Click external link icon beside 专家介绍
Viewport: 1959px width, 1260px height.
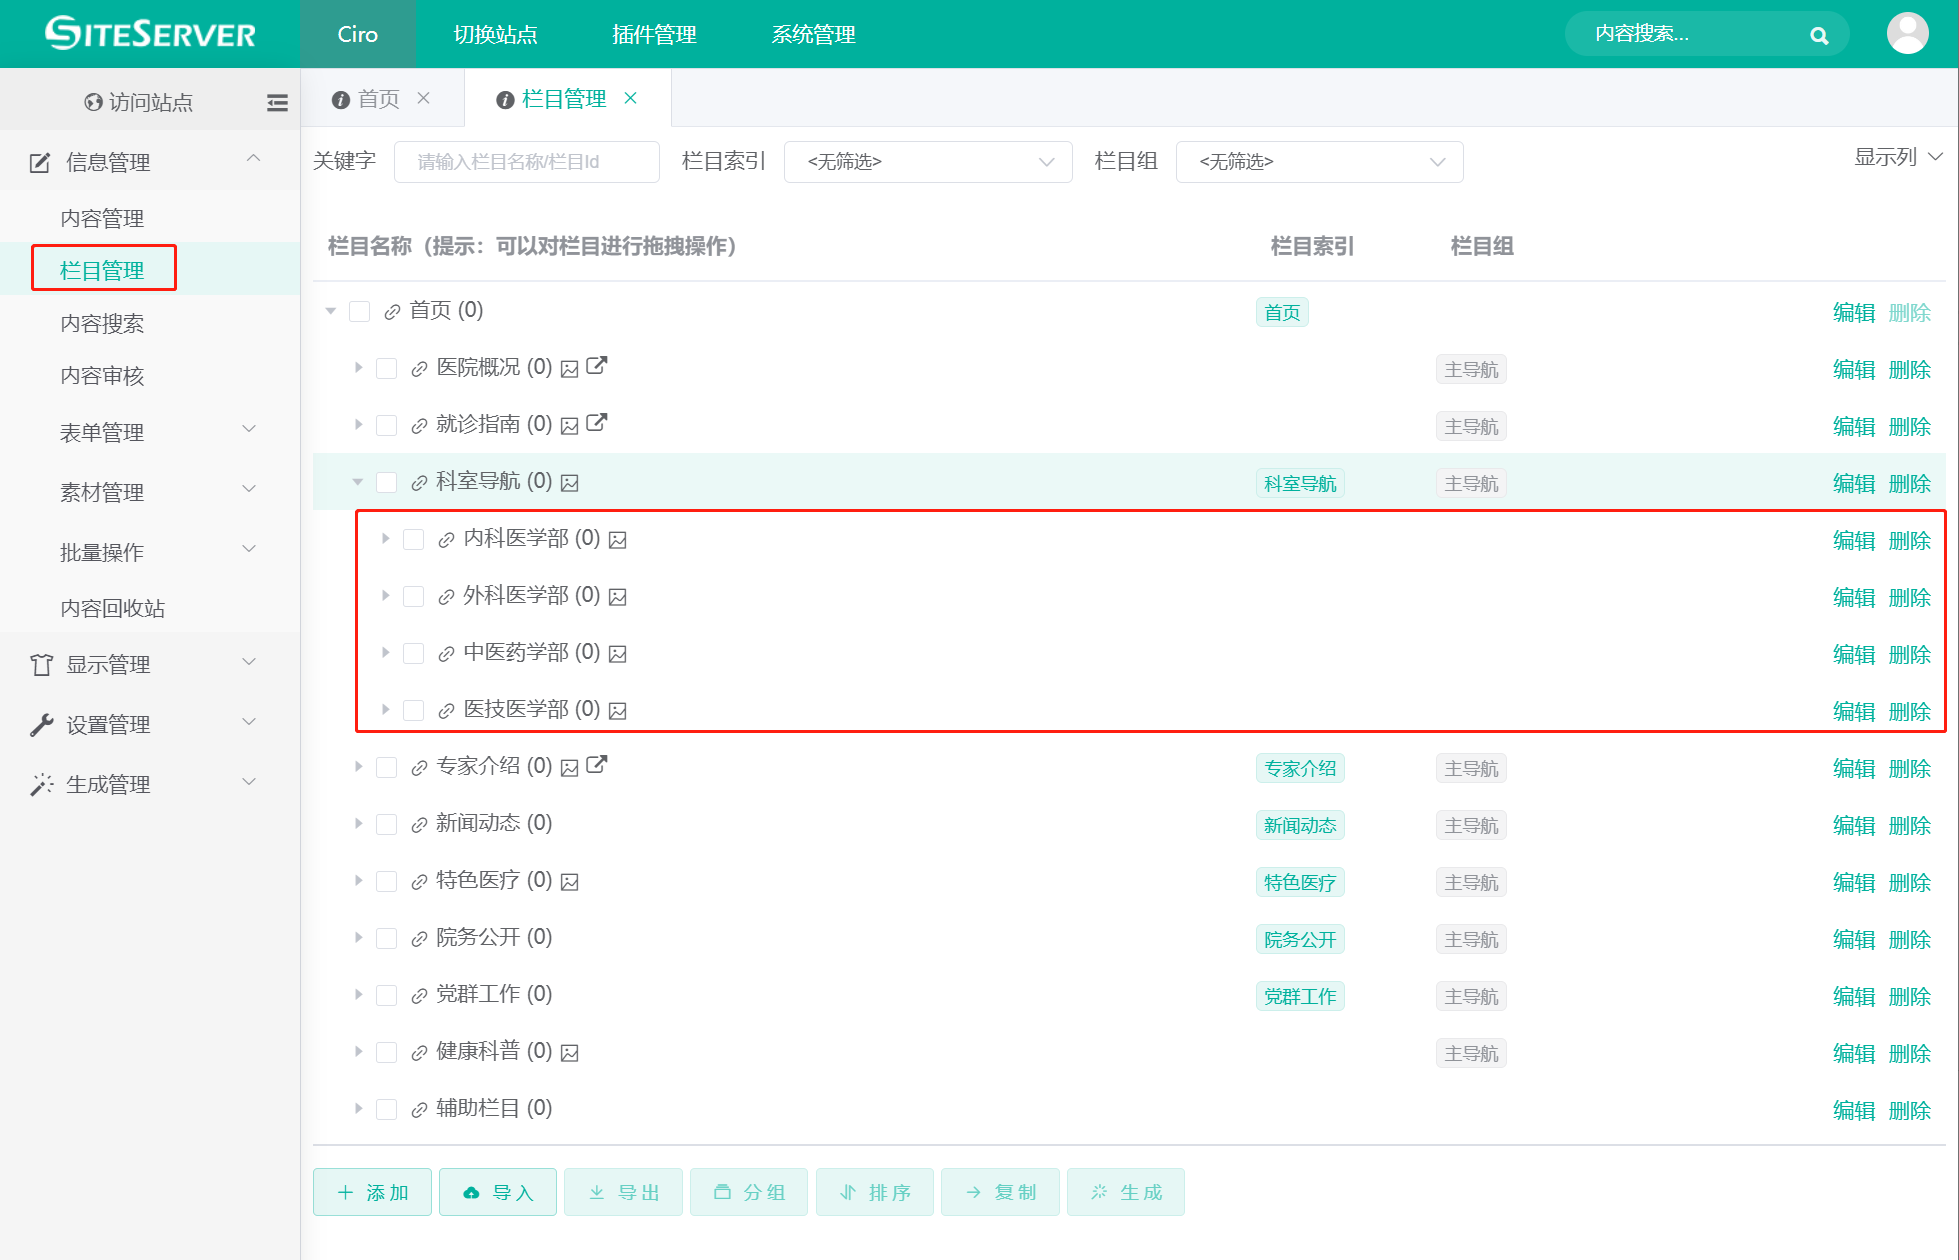(x=597, y=765)
